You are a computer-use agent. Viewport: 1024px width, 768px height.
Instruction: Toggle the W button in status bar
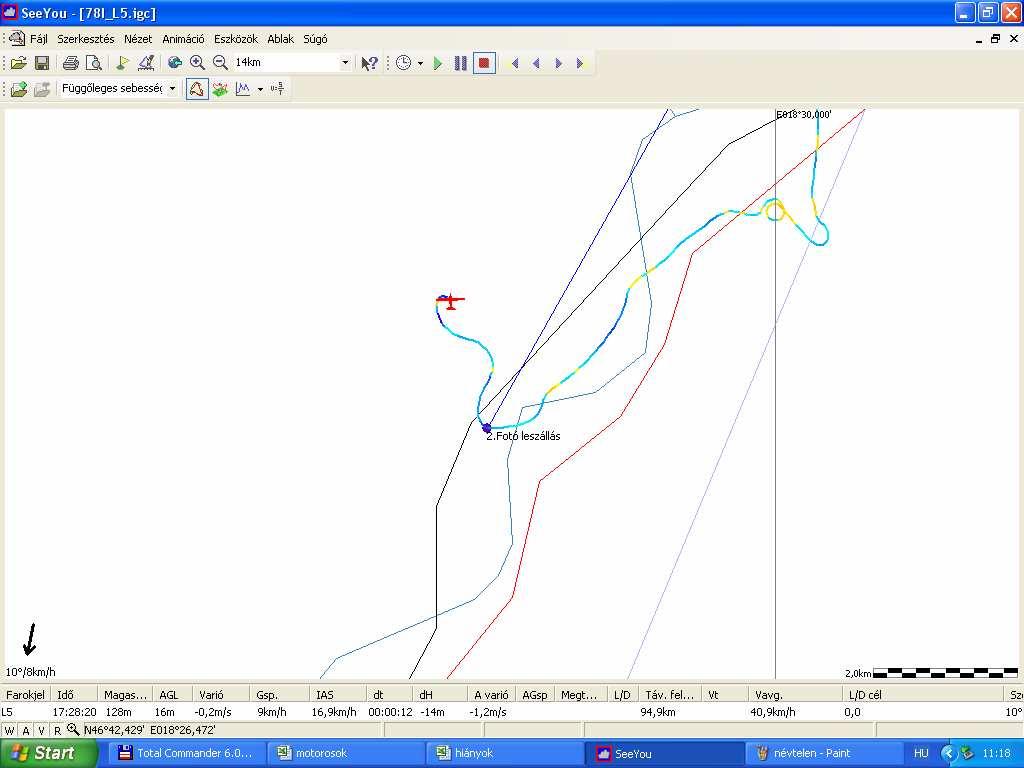pos(9,731)
